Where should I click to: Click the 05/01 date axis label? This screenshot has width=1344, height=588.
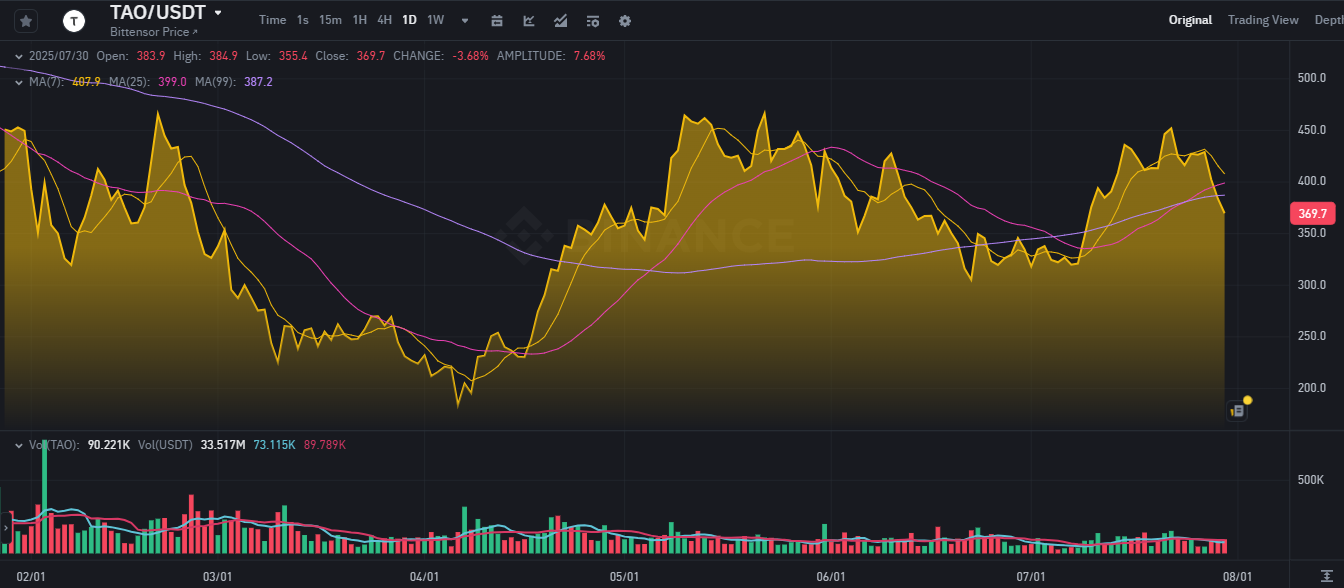(x=624, y=577)
